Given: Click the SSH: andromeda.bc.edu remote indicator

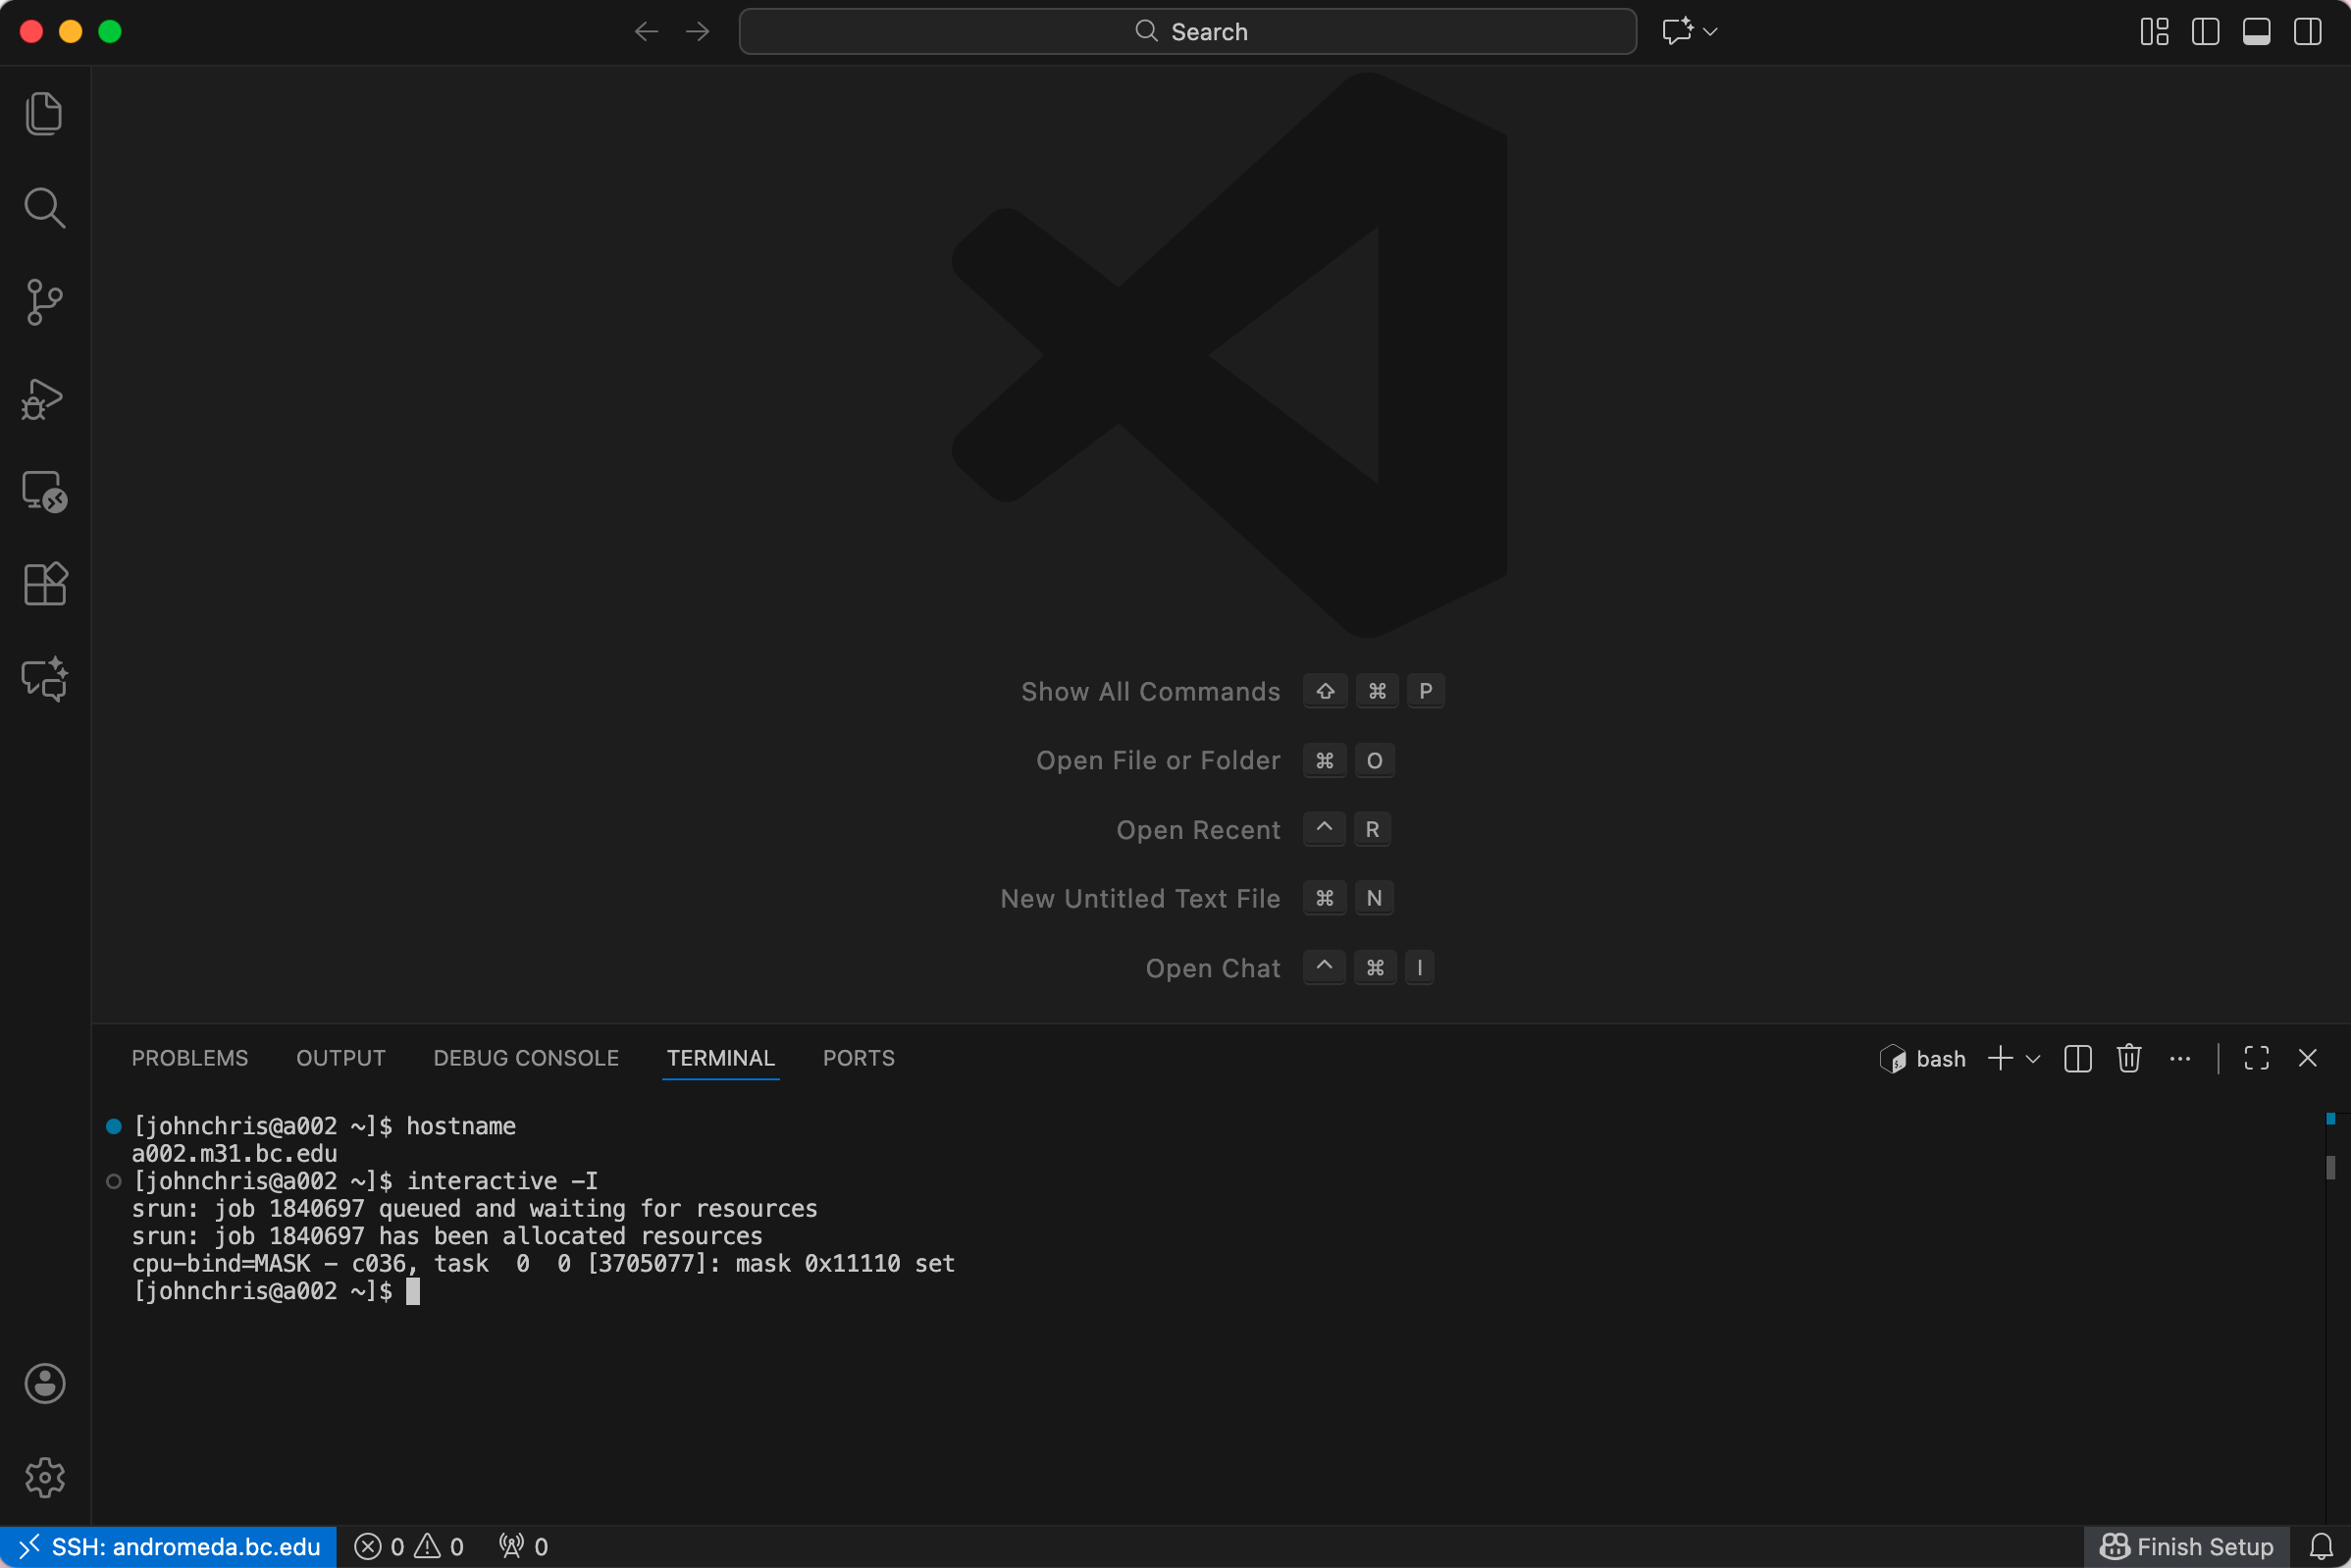Looking at the screenshot, I should tap(169, 1546).
